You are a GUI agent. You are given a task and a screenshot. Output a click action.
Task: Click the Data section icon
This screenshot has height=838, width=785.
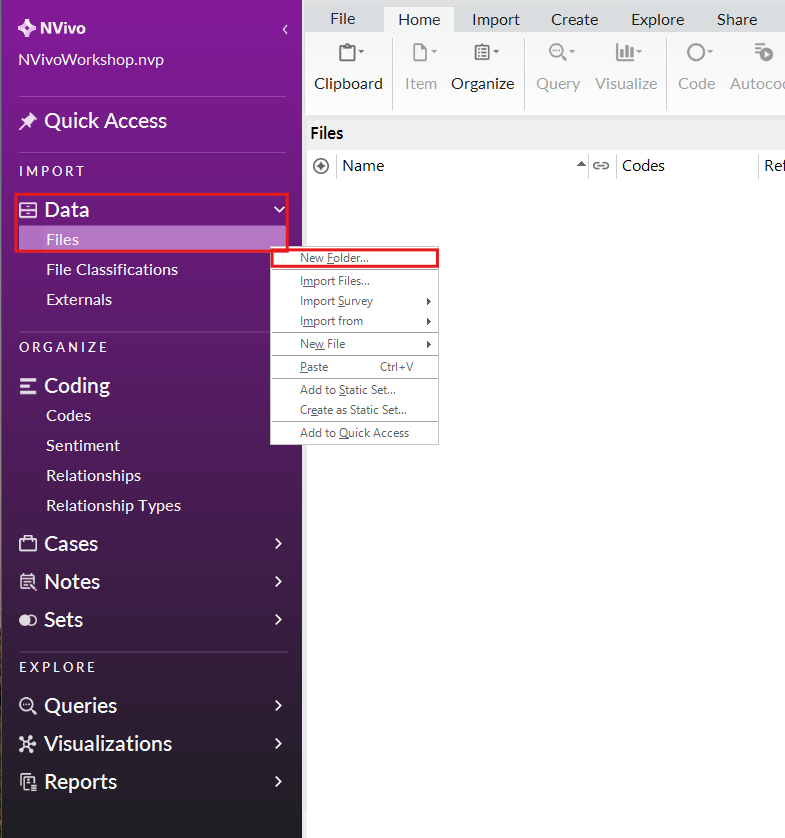coord(28,210)
